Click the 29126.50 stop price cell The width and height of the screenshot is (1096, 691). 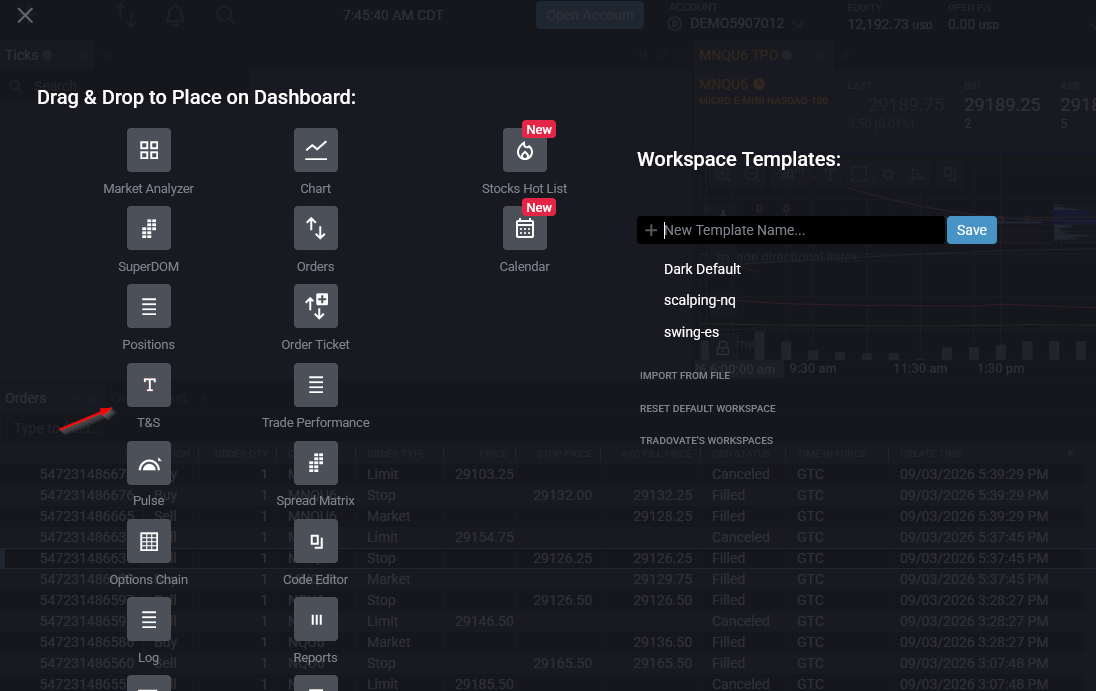(563, 600)
